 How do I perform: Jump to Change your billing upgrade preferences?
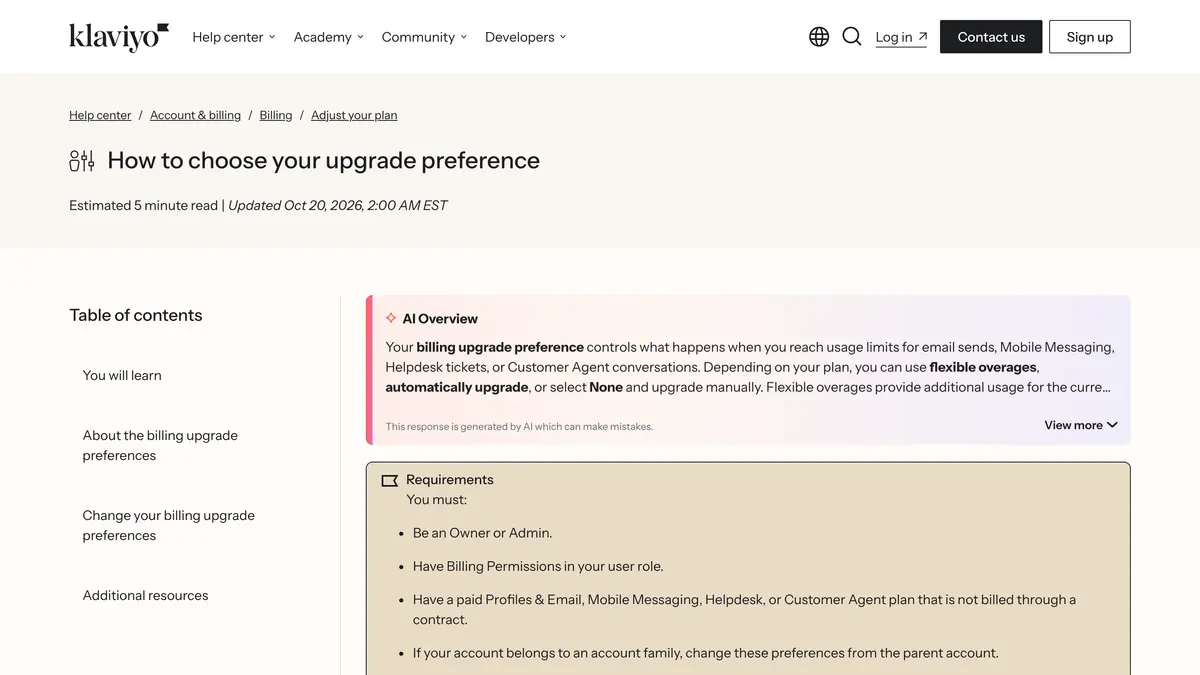[x=168, y=525]
